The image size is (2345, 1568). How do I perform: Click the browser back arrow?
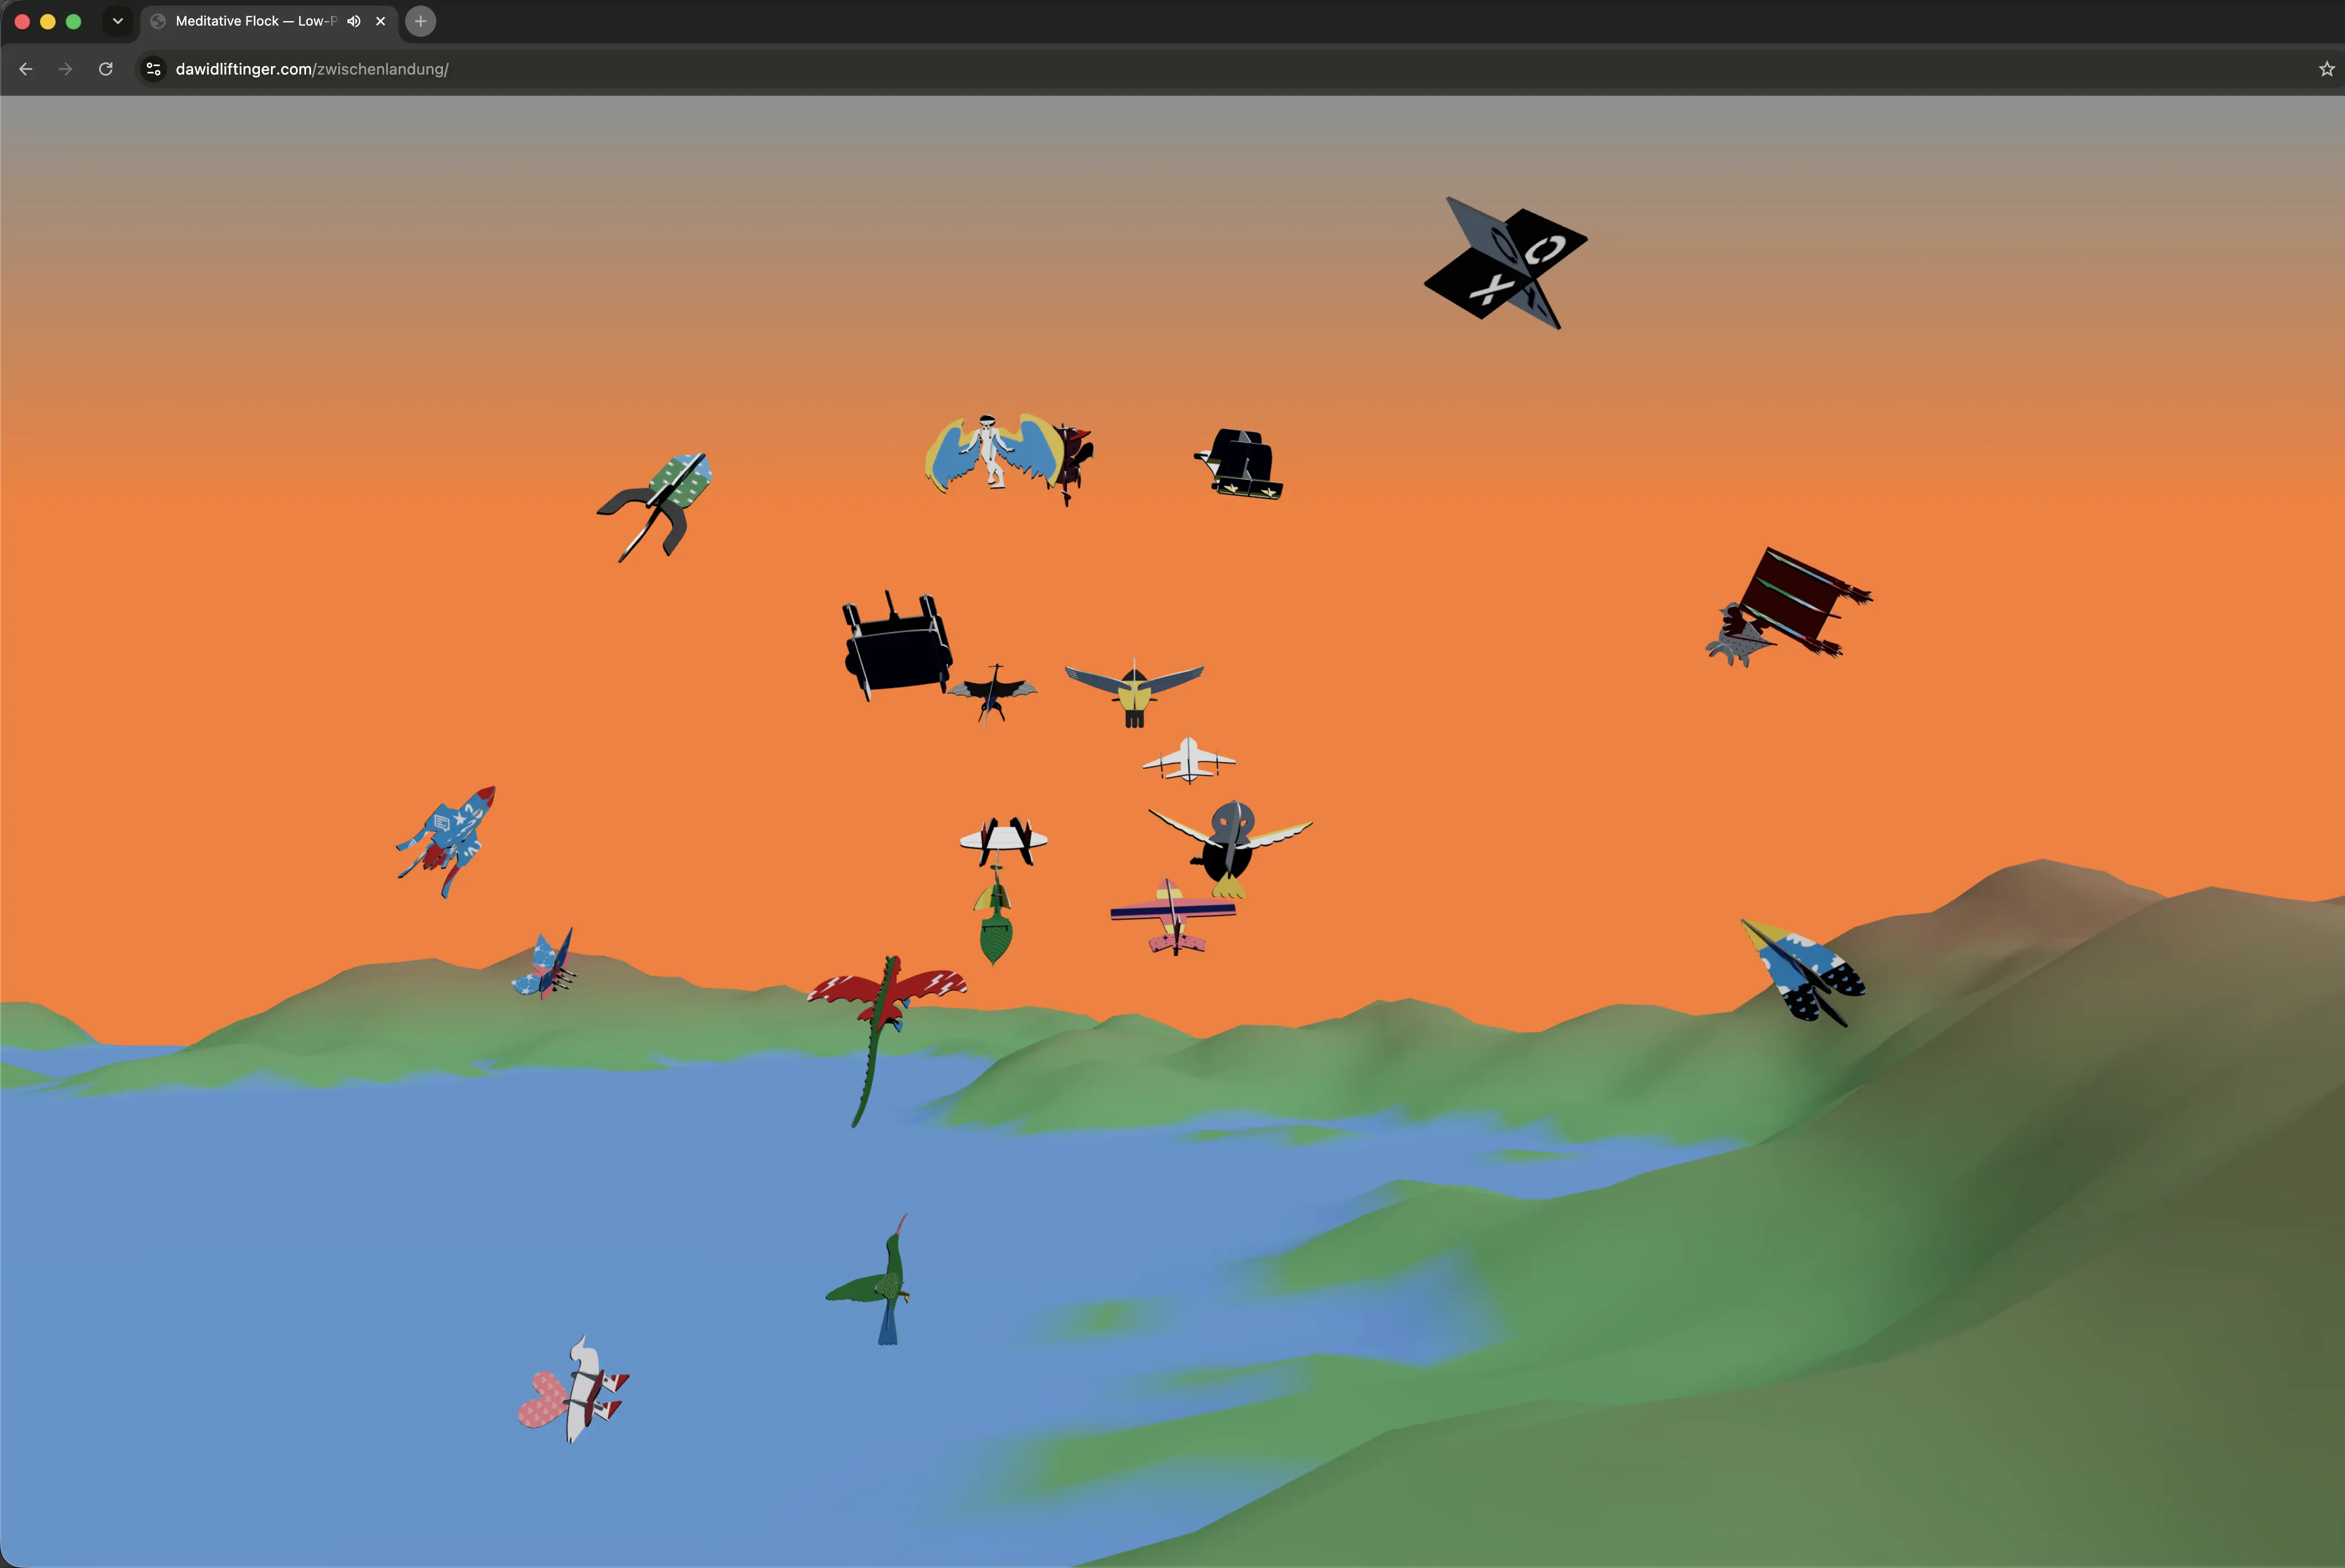[x=26, y=69]
